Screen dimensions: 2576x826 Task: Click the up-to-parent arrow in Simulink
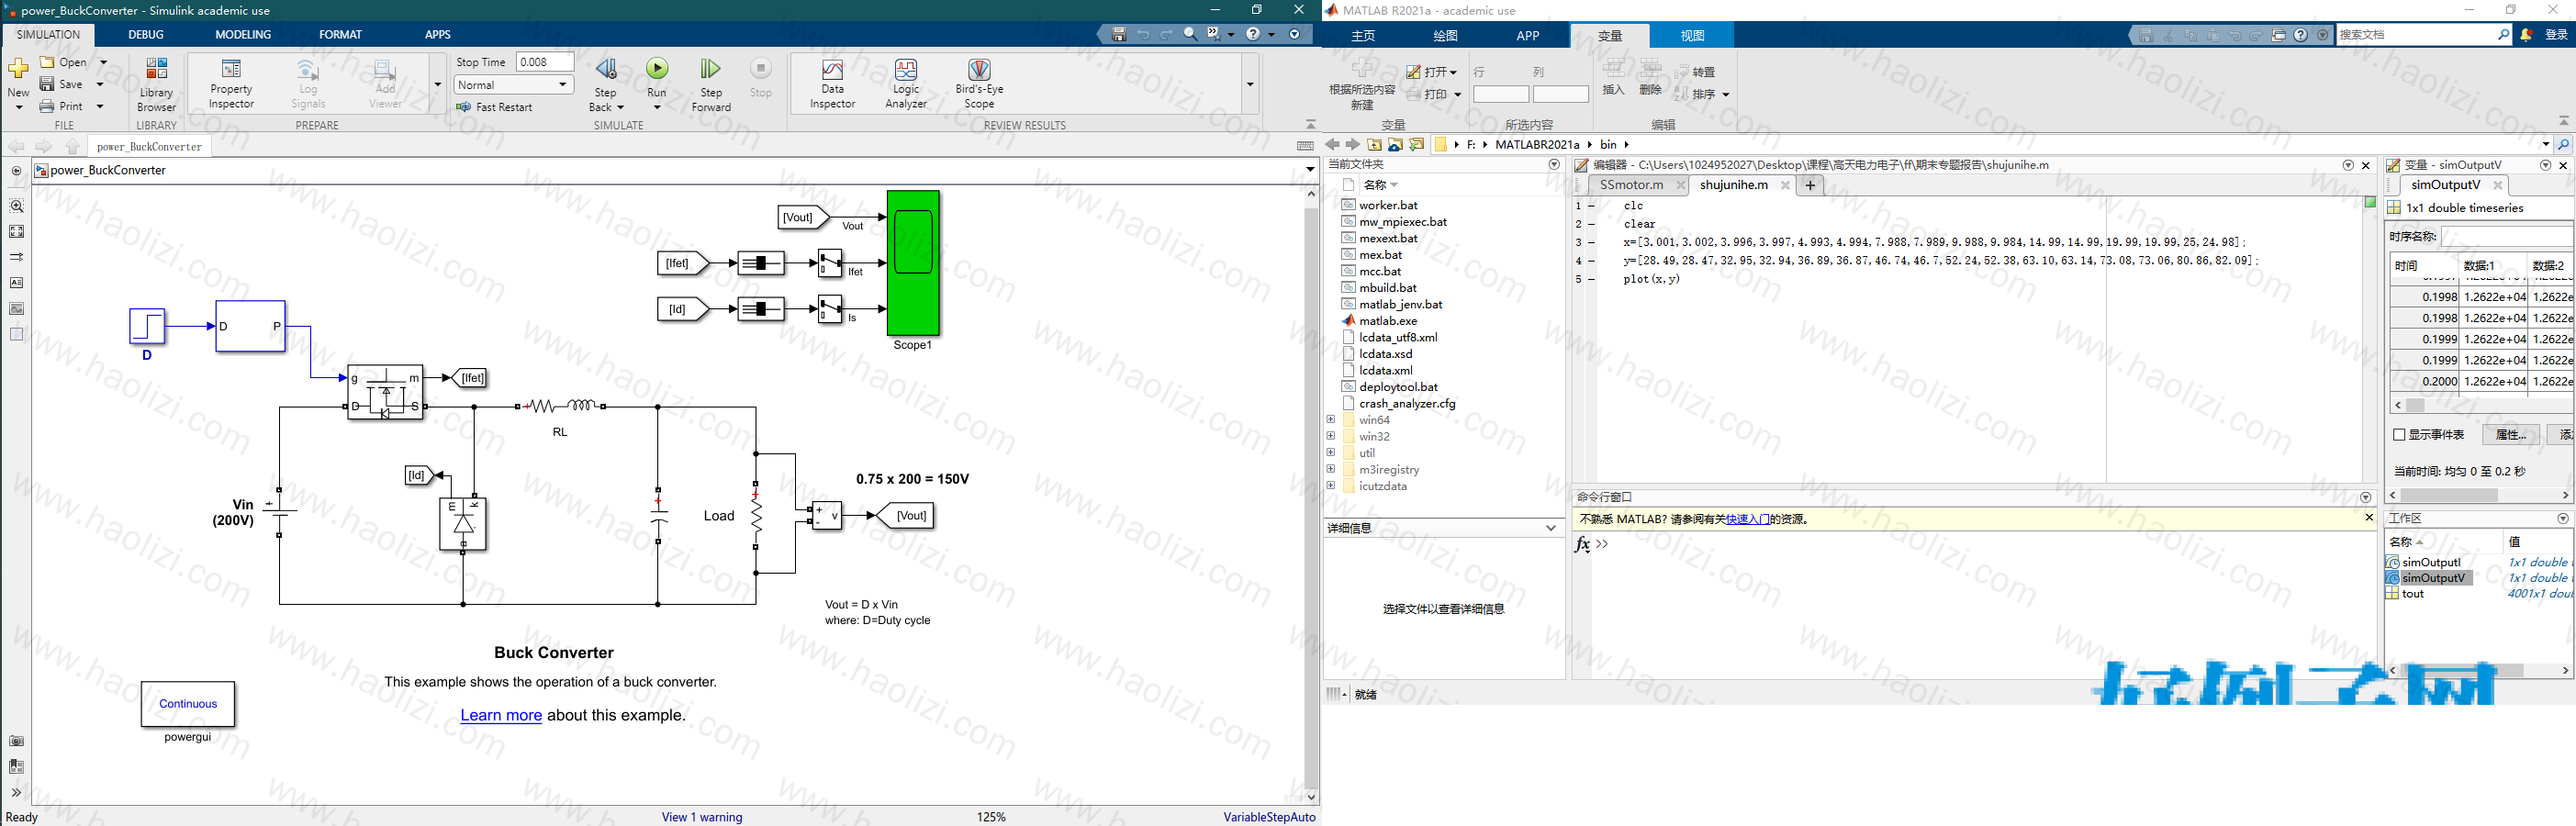[72, 146]
